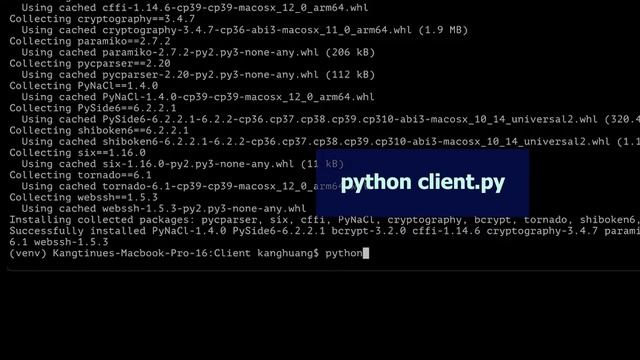This screenshot has width=640, height=360.
Task: Click the cached shiboken6 universal2 wheel line
Action: pyautogui.click(x=331, y=142)
